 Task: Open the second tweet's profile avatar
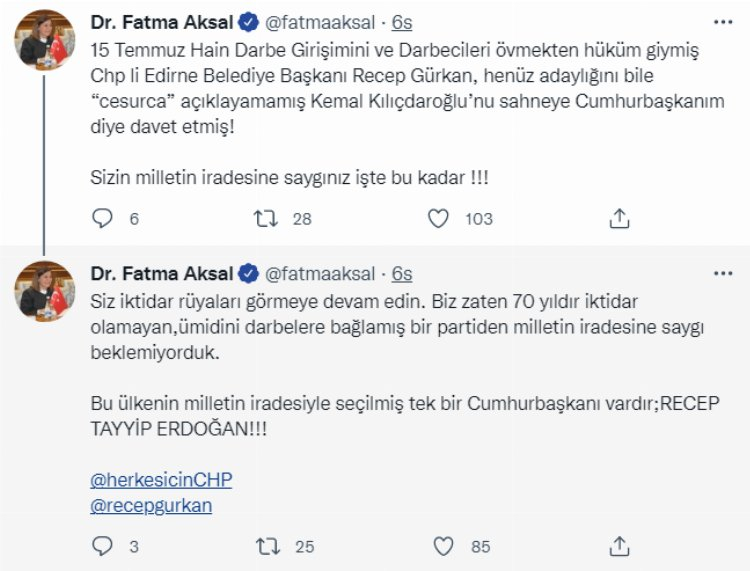tap(45, 292)
